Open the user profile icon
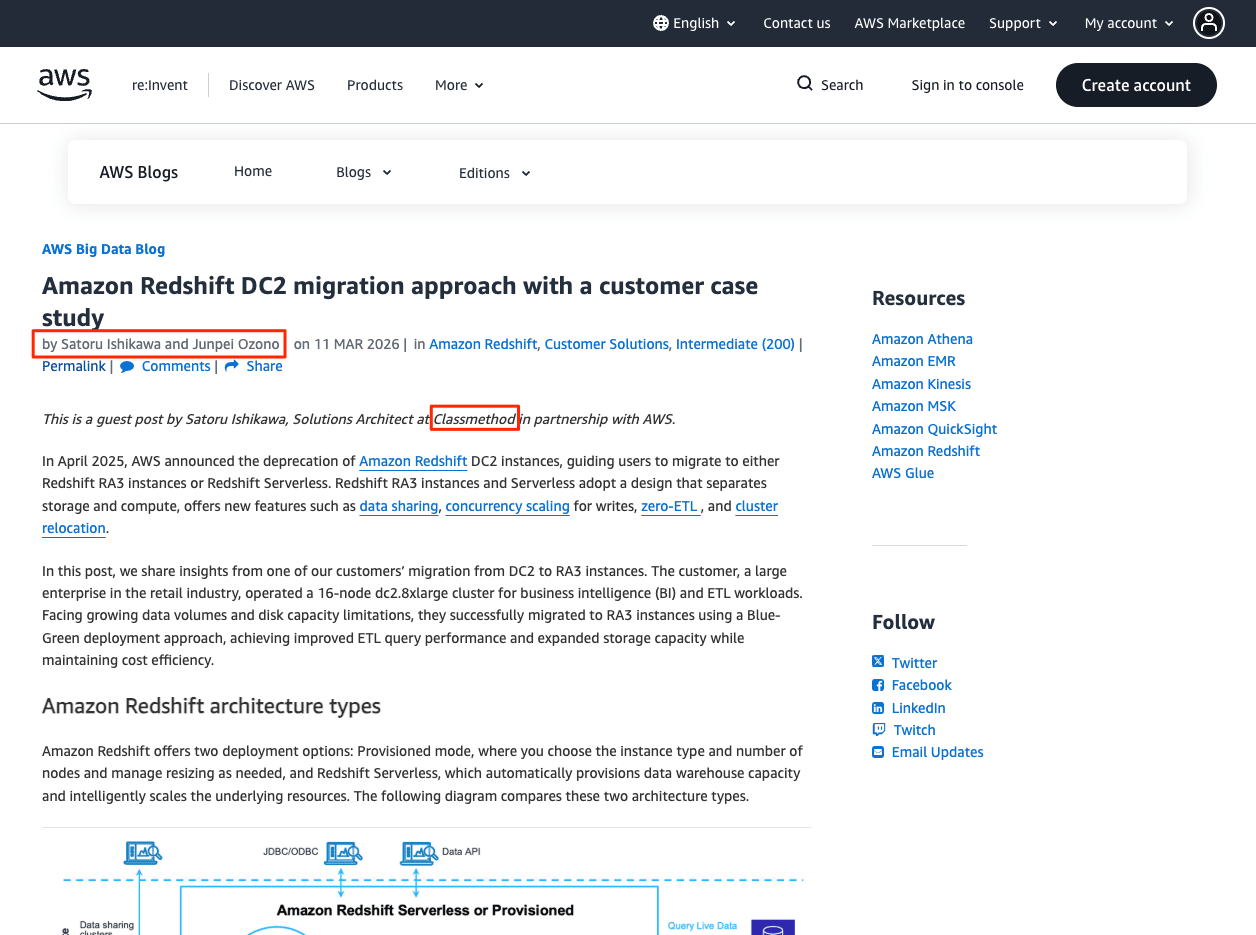 1209,23
